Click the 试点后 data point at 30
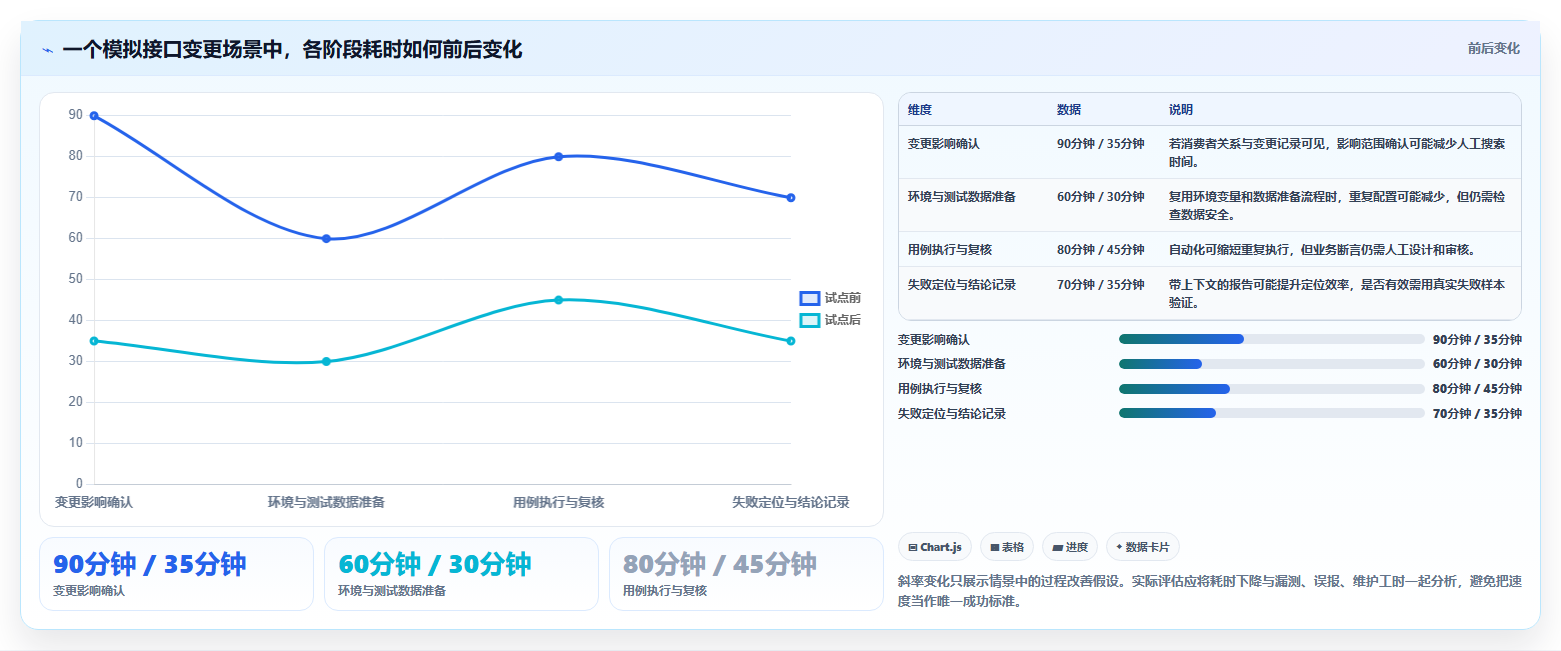1561x651 pixels. click(x=326, y=361)
